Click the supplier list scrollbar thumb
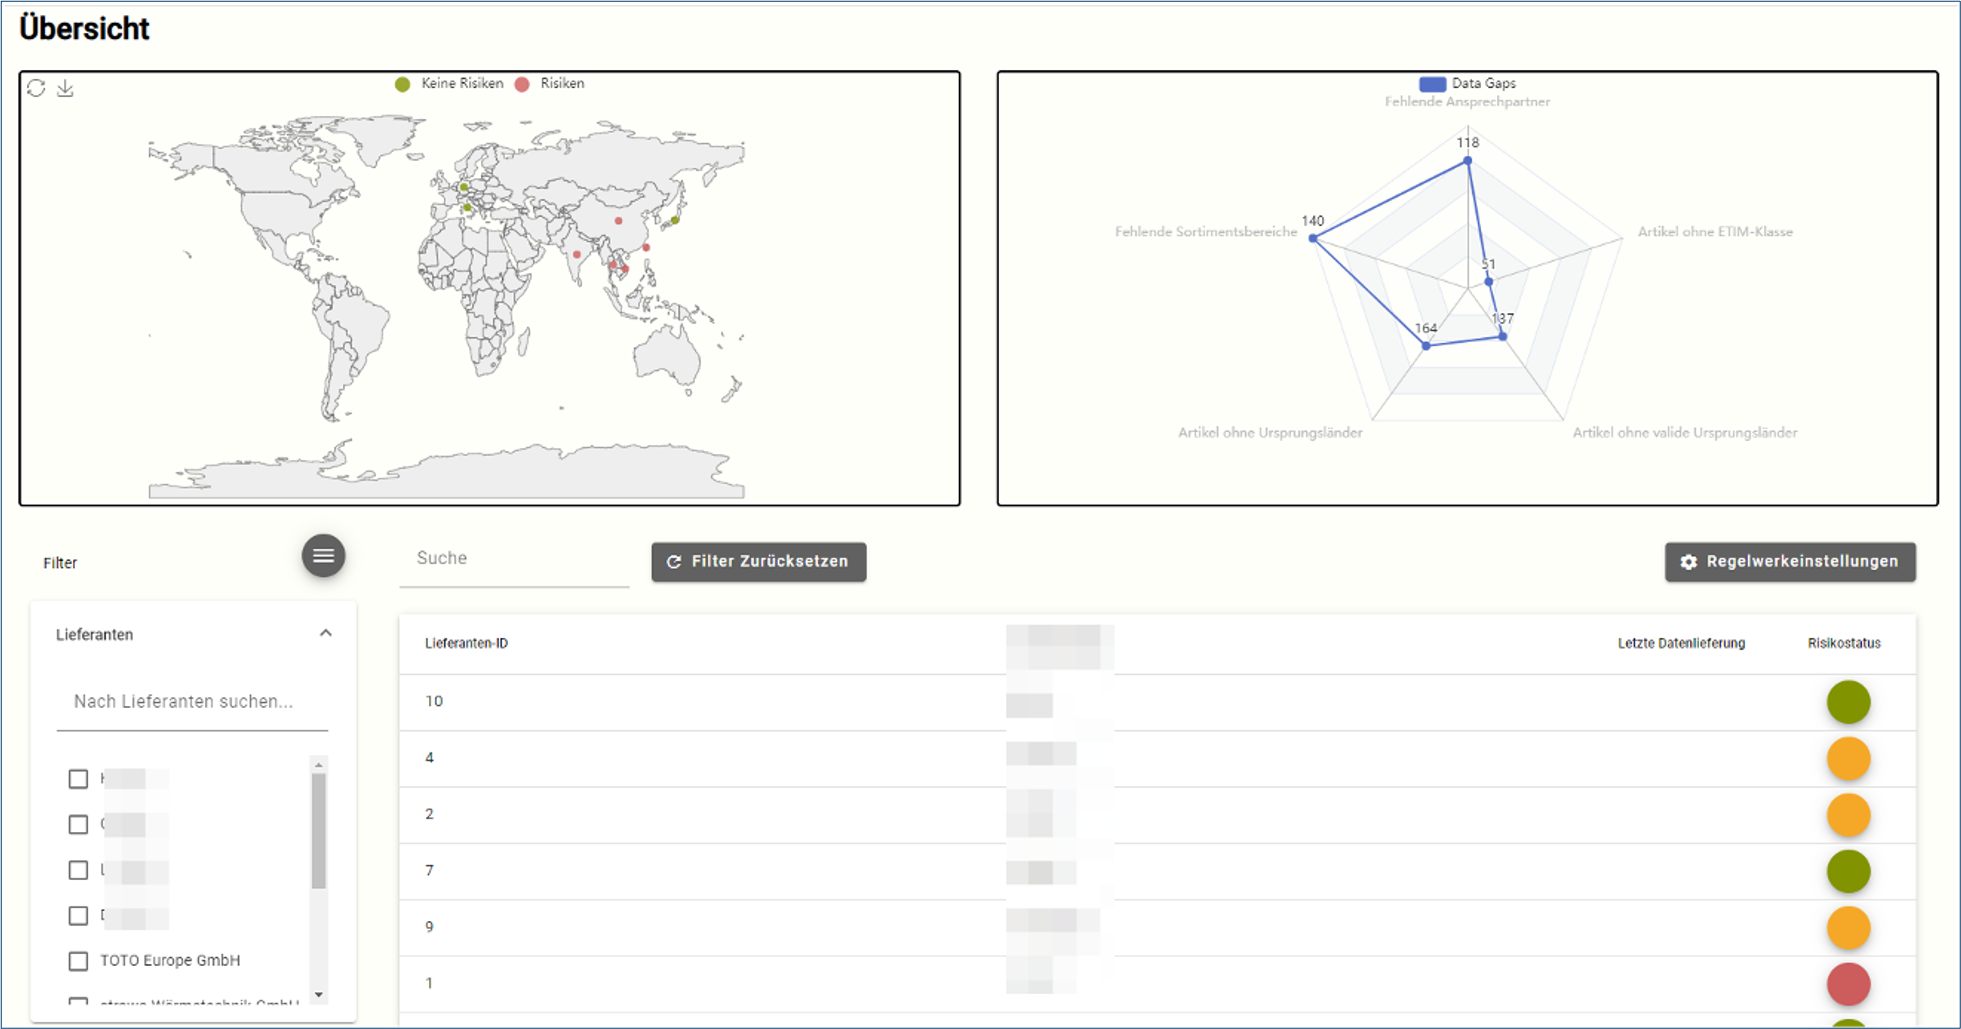 (319, 831)
